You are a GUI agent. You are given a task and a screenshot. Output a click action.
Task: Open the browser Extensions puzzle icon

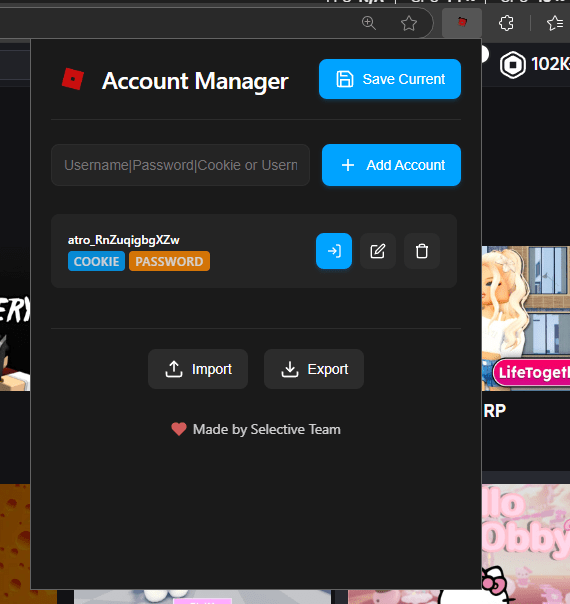pos(506,23)
